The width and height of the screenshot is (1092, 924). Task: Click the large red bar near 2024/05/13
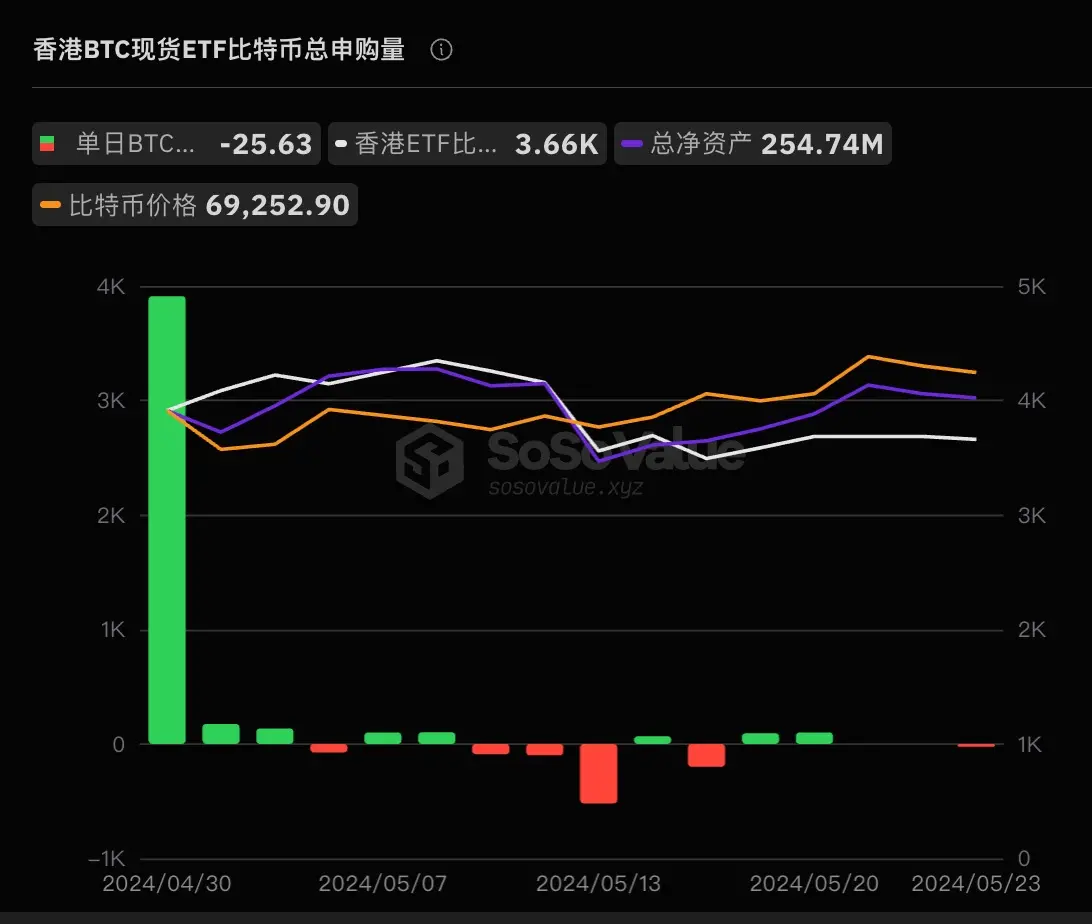[x=598, y=775]
